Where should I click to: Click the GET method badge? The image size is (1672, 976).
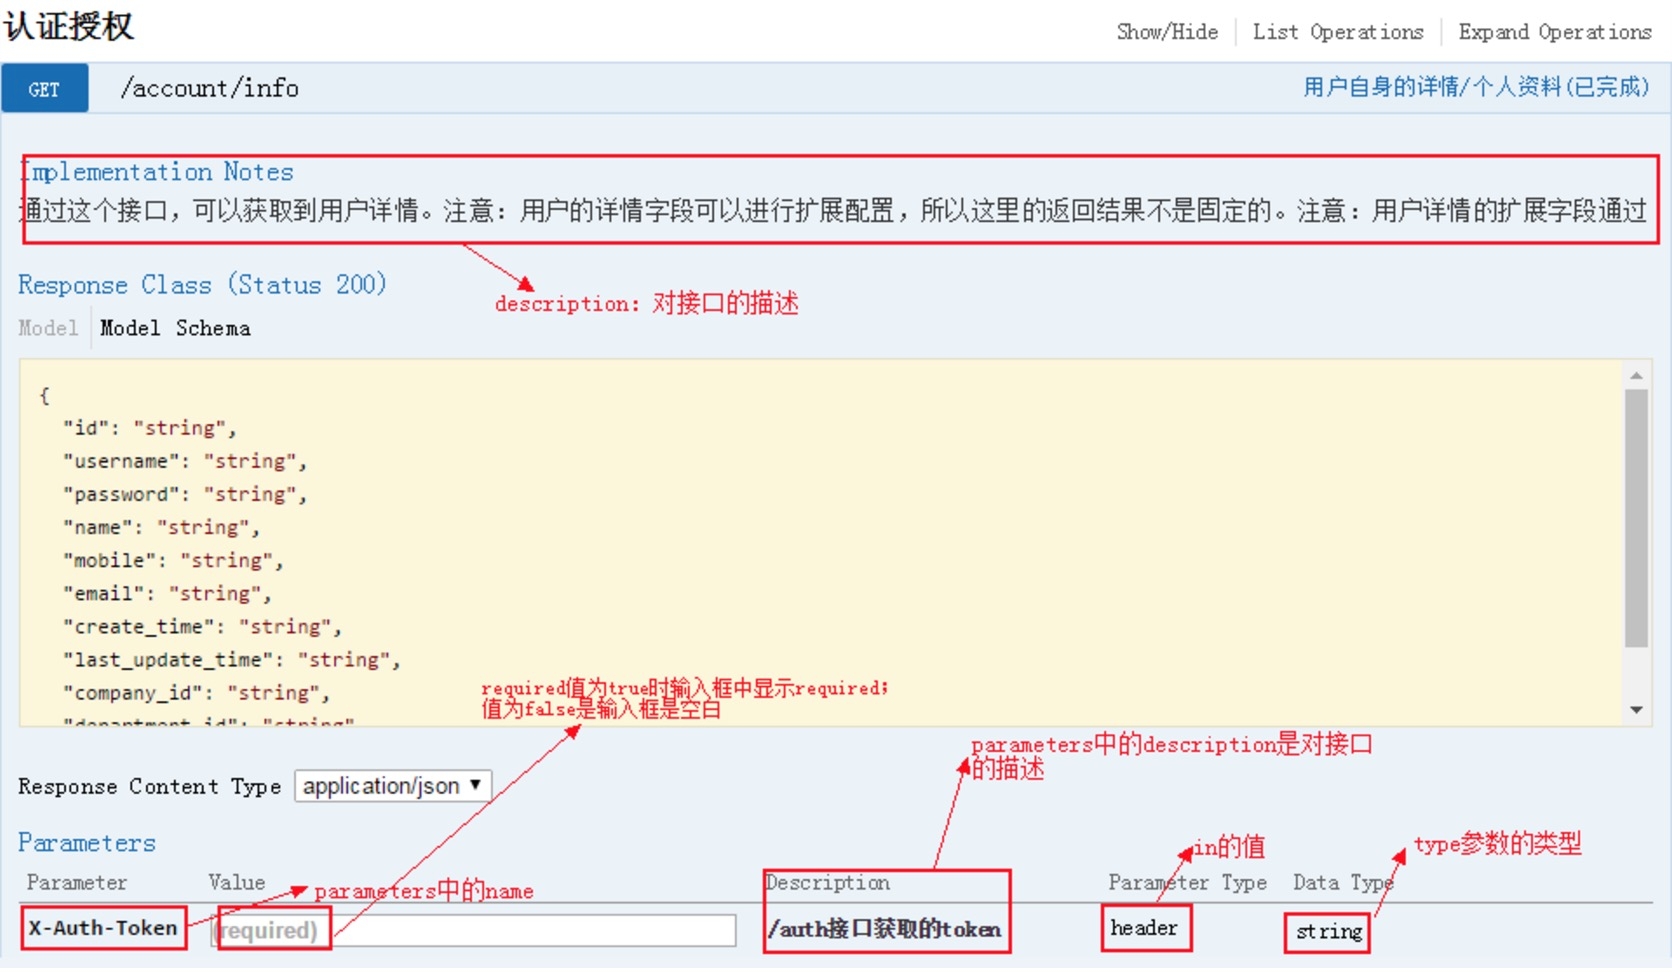[44, 89]
